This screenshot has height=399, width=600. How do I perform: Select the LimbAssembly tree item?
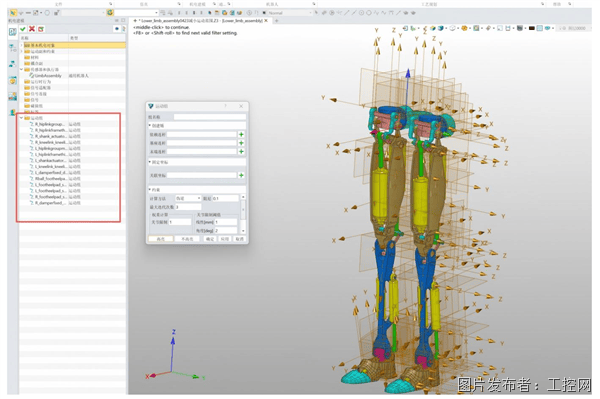[x=48, y=75]
